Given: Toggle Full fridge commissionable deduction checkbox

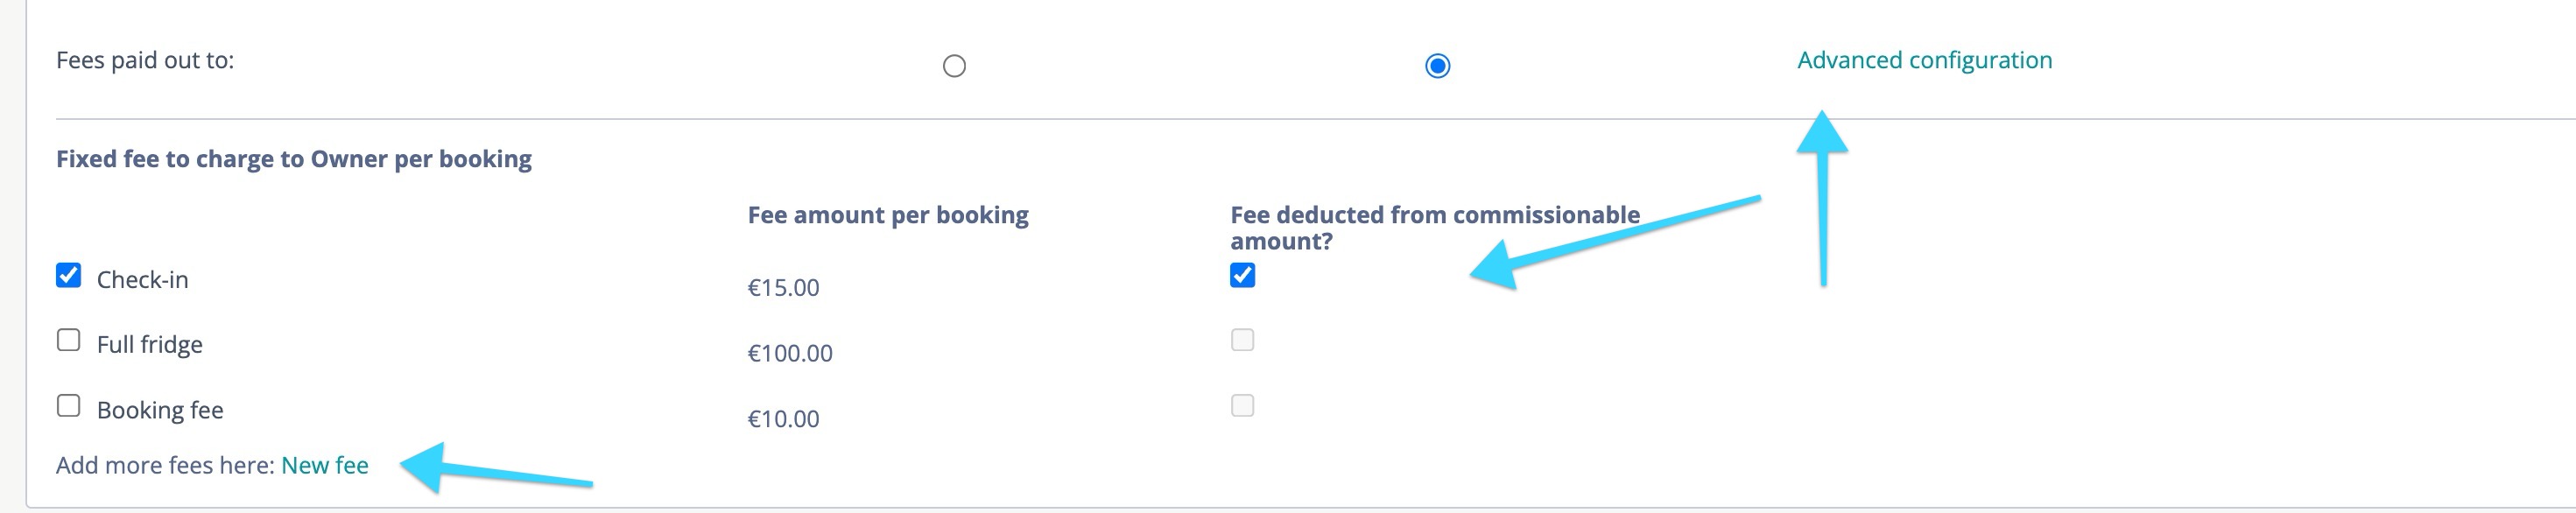Looking at the screenshot, I should point(1242,340).
